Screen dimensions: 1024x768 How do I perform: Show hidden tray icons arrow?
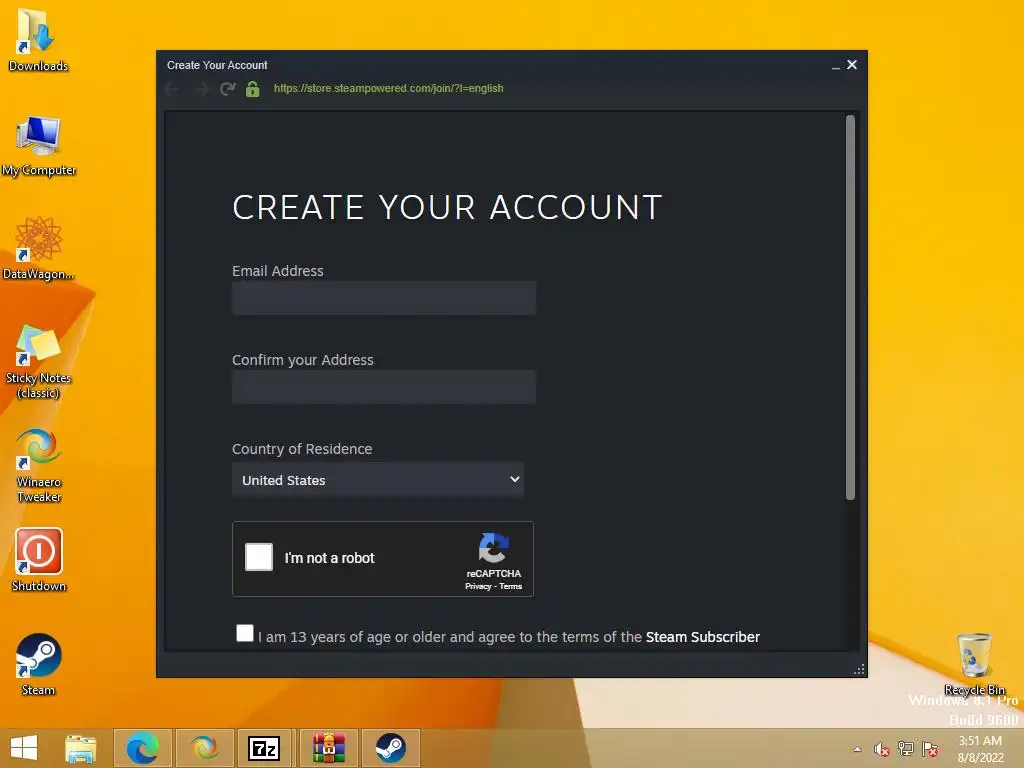(x=857, y=749)
